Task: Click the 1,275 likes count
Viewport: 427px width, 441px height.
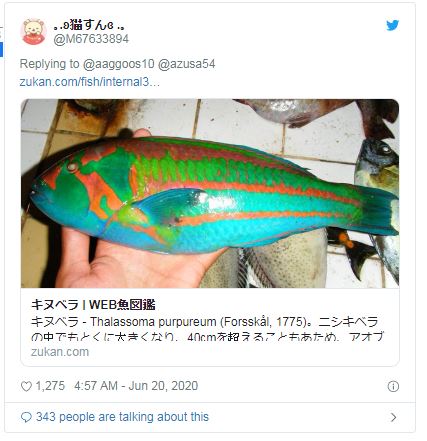Action: (x=50, y=386)
